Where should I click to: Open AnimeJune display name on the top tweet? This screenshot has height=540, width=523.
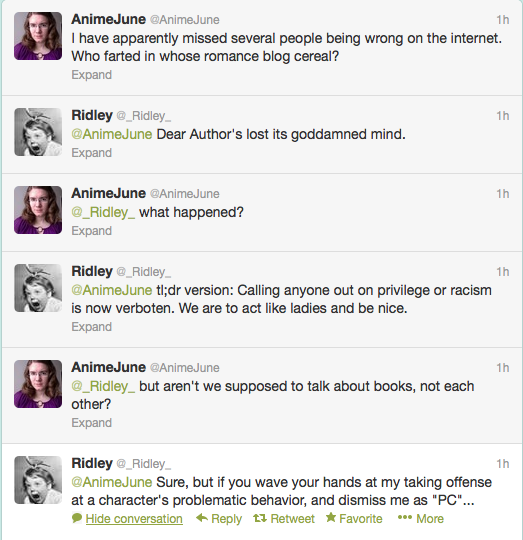pos(108,19)
